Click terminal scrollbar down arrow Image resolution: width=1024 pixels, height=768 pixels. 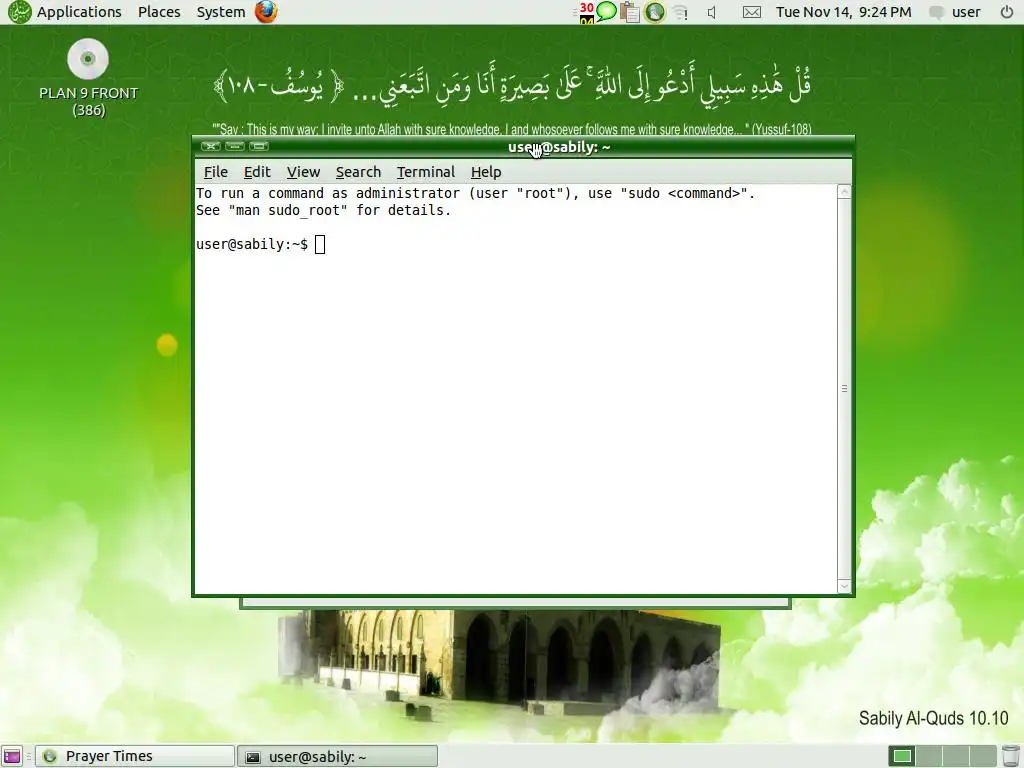click(844, 586)
